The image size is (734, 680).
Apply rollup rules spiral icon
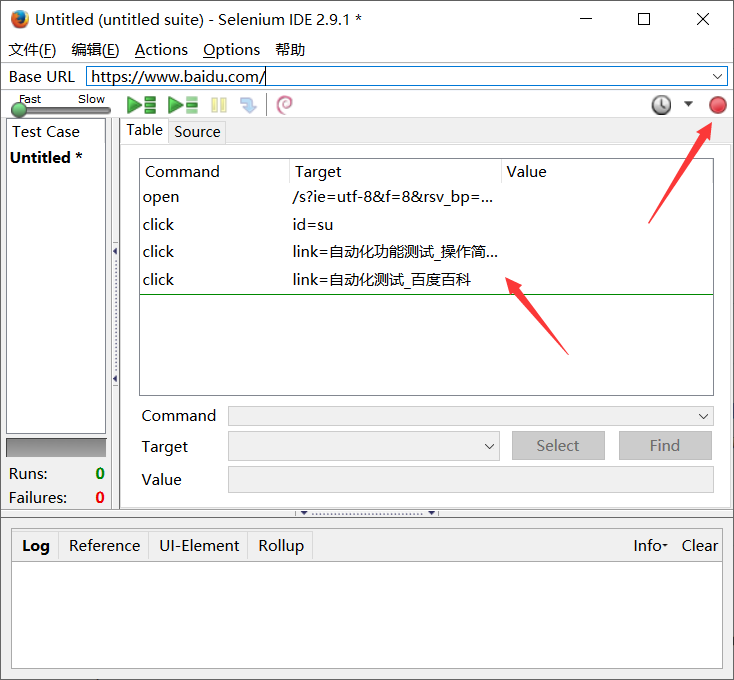285,105
